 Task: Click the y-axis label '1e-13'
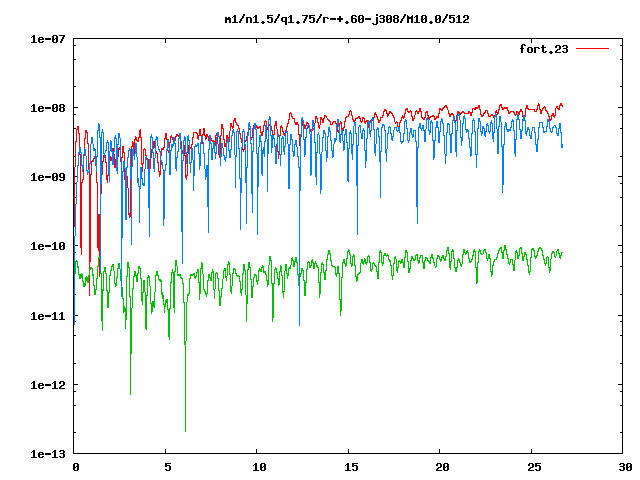tap(48, 454)
